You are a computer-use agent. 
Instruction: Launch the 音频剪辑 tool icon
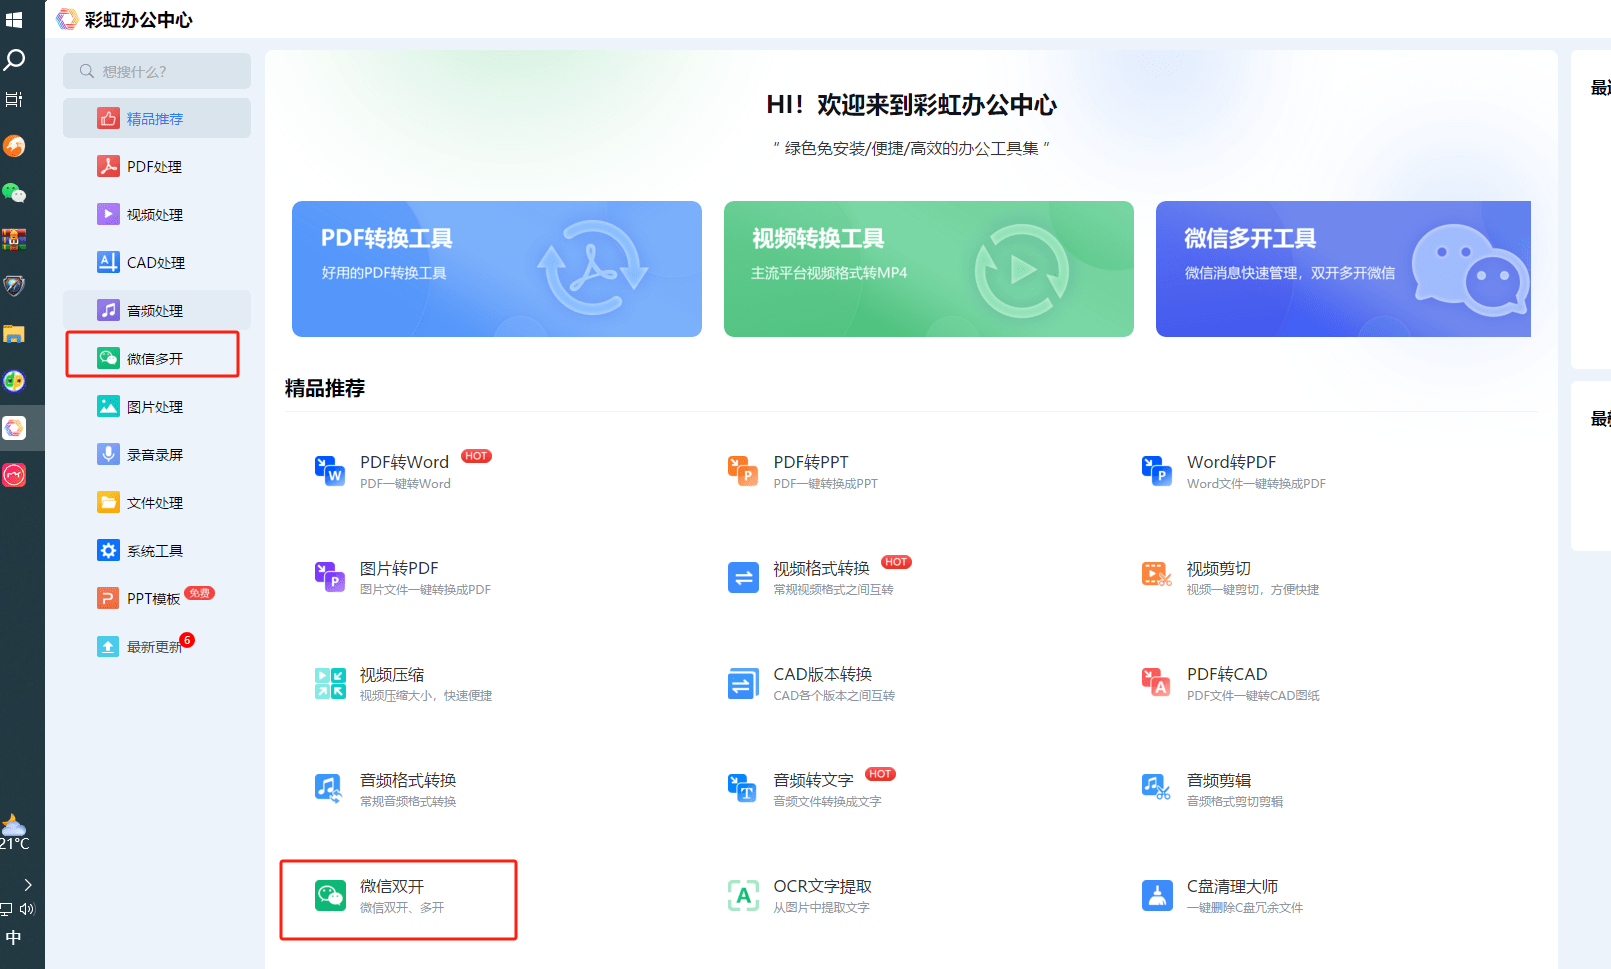click(x=1157, y=789)
